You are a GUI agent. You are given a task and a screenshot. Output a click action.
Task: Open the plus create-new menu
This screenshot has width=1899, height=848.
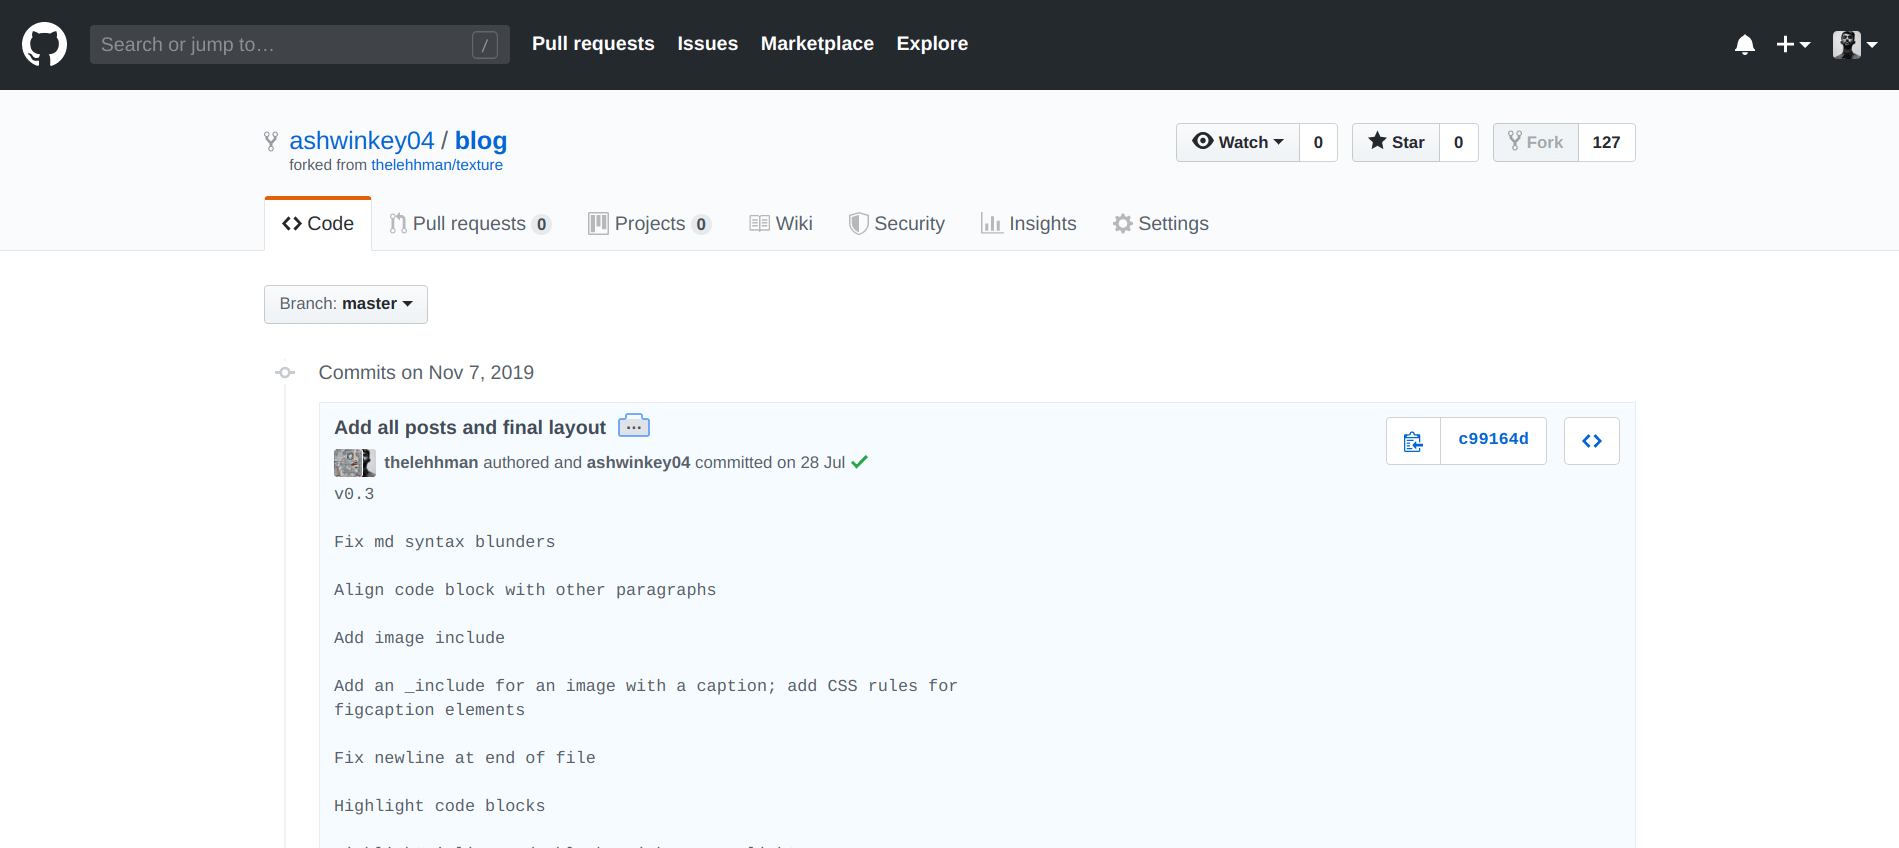(1793, 45)
